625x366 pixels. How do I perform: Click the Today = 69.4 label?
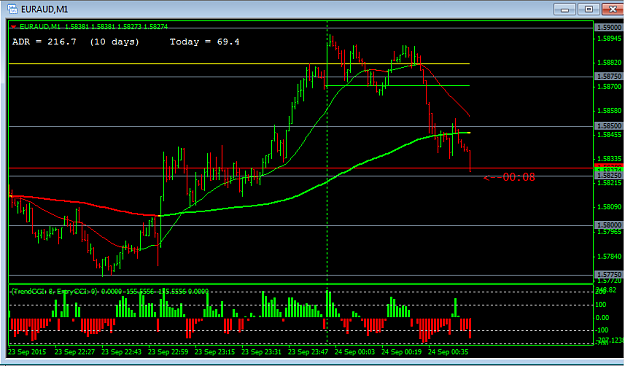[x=204, y=42]
